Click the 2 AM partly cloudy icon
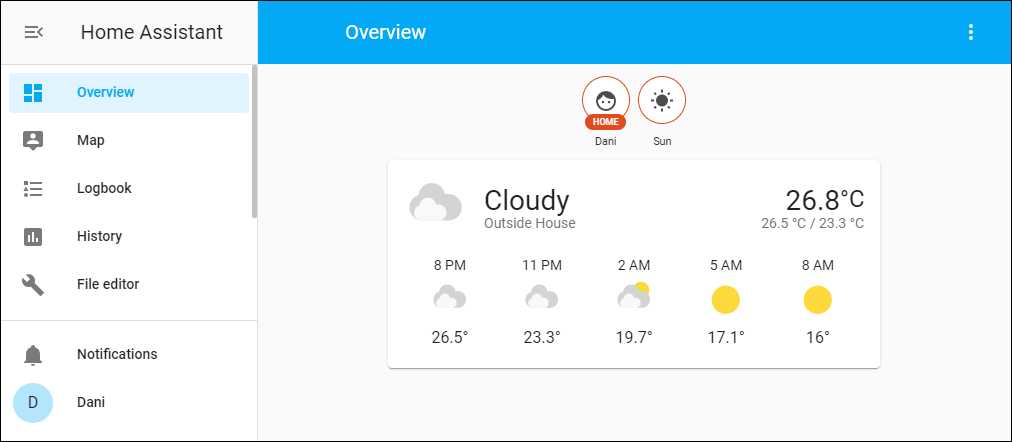This screenshot has height=442, width=1012. (634, 296)
